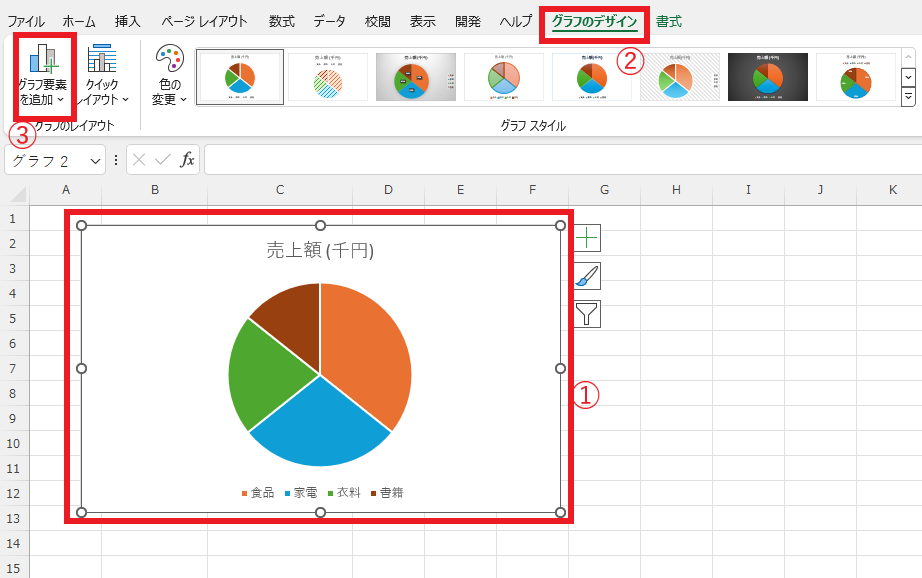Select the first chart style thumbnail
The width and height of the screenshot is (922, 578).
[240, 77]
